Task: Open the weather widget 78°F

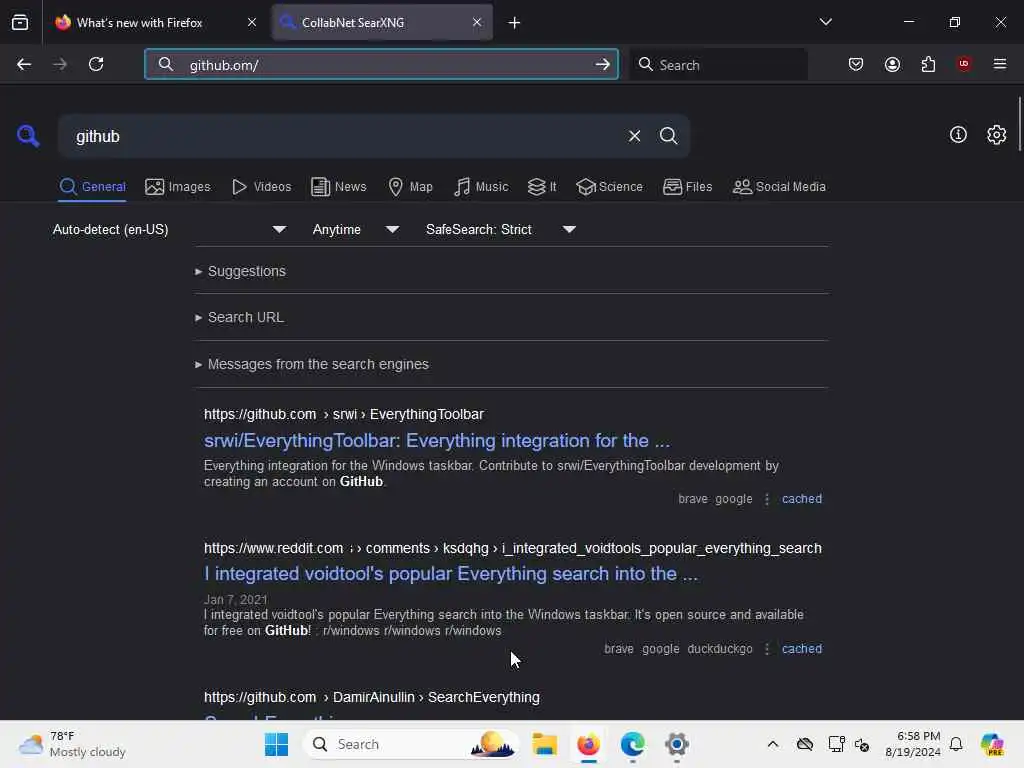Action: pos(72,744)
